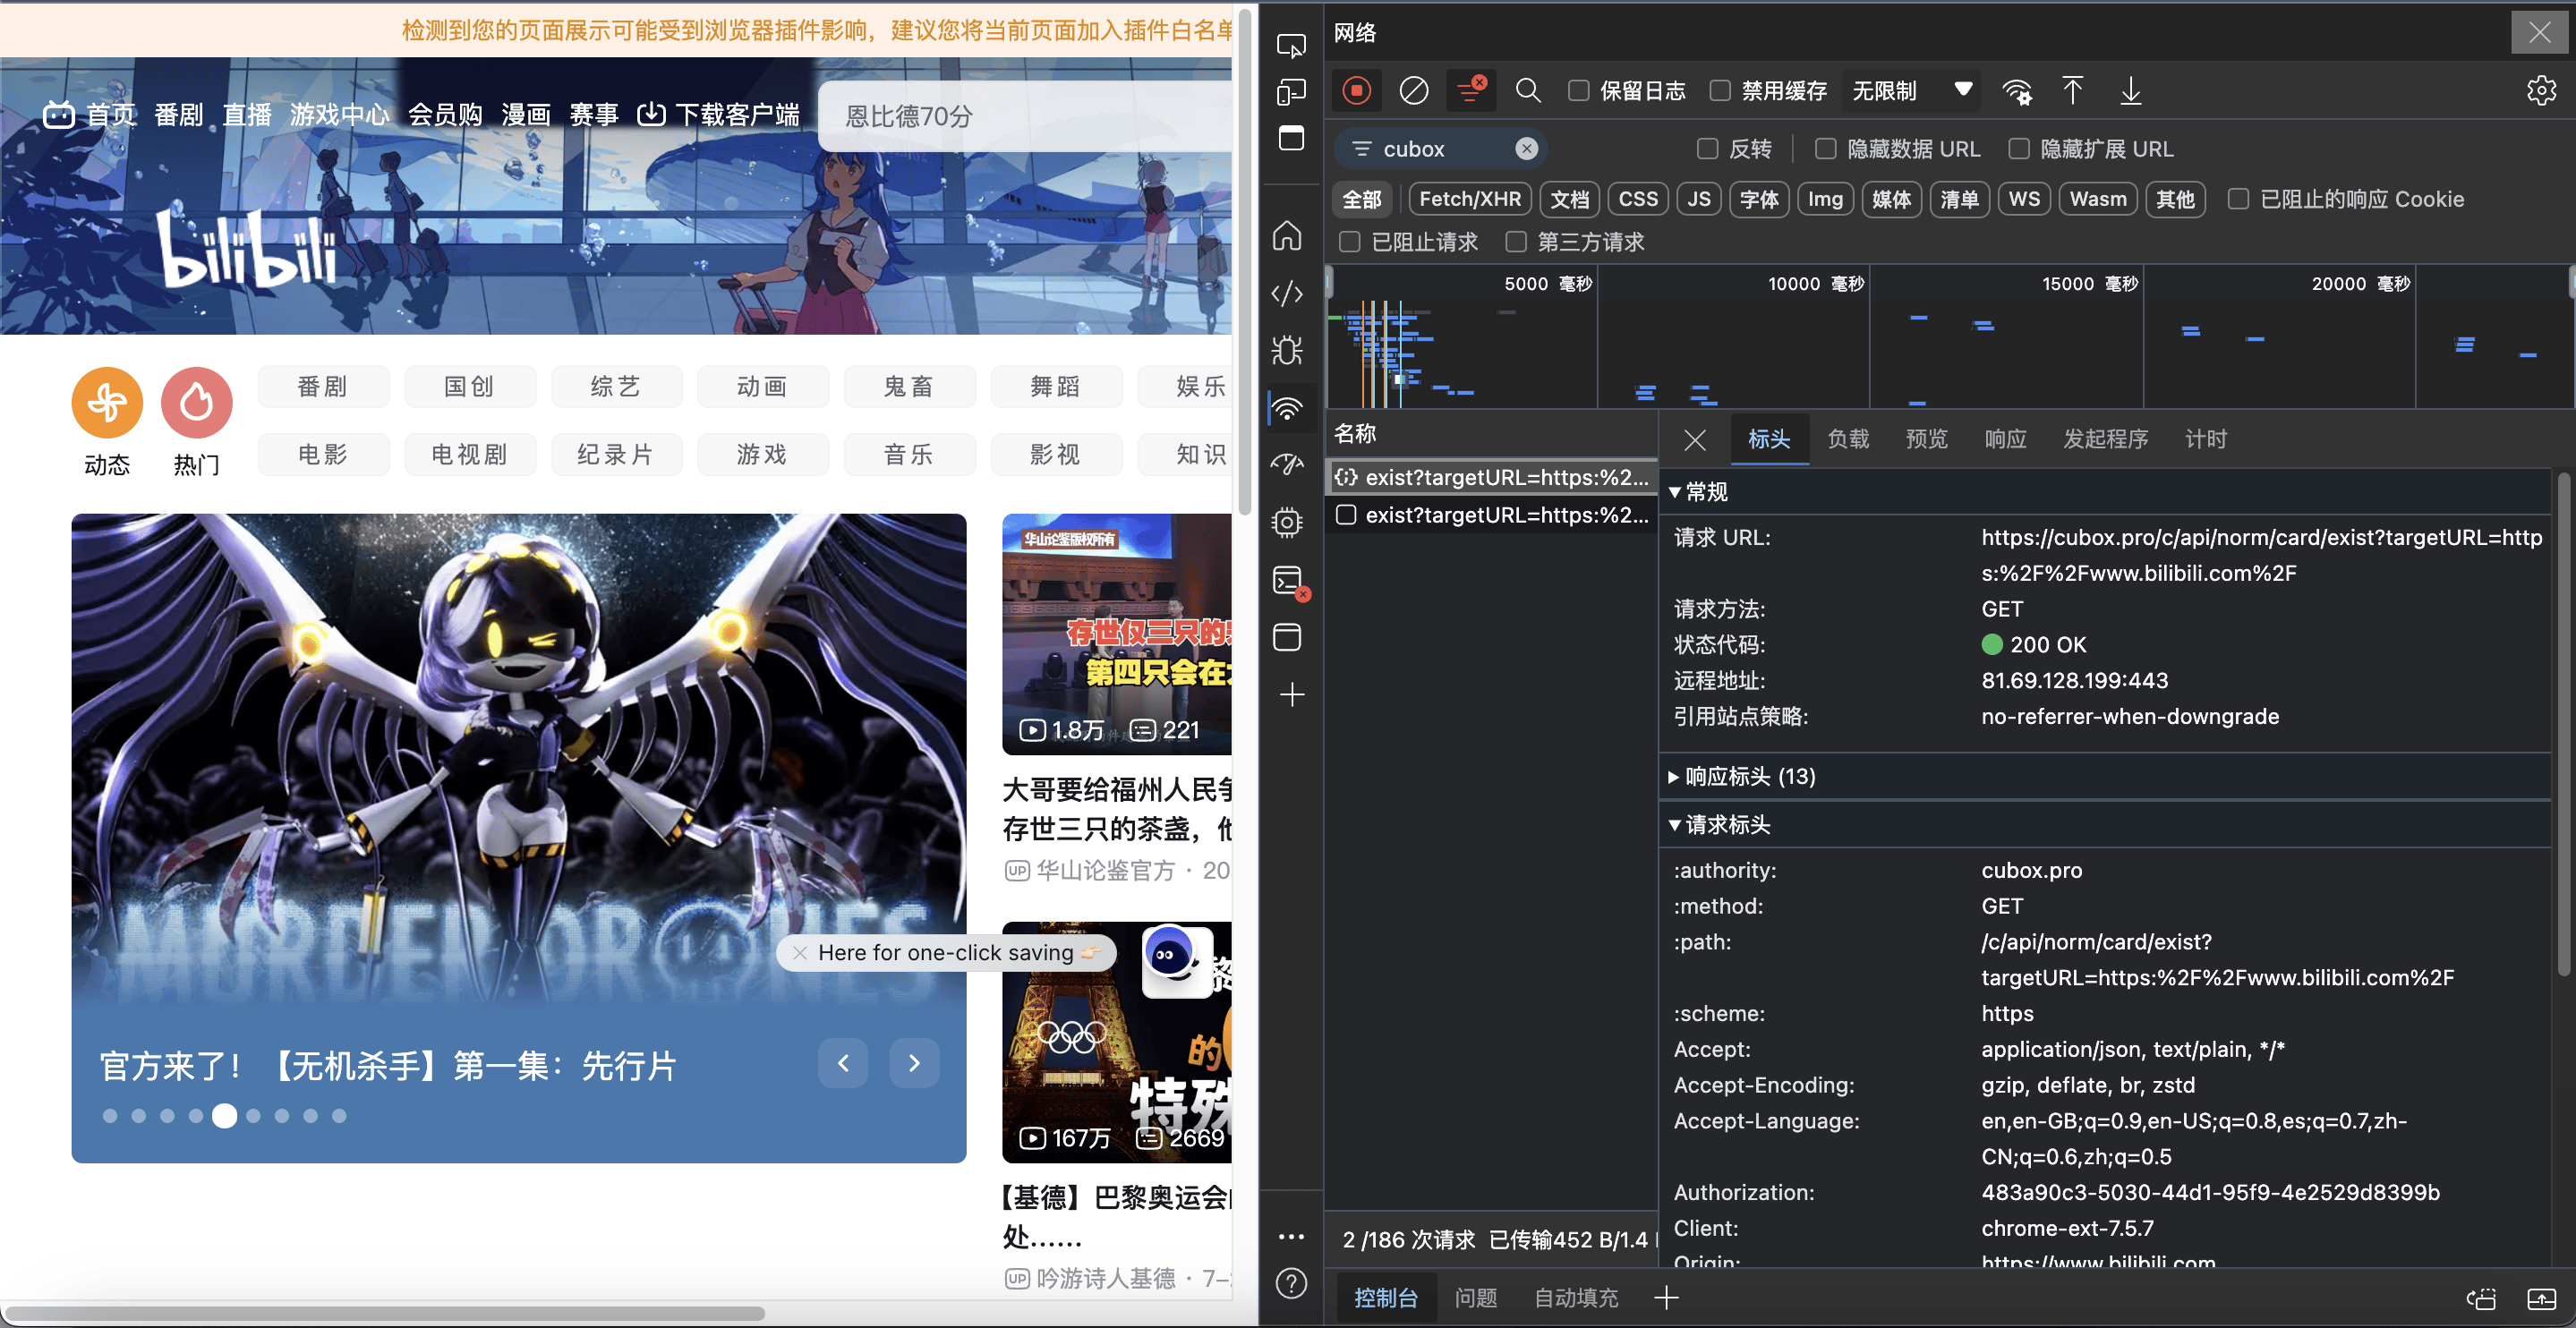Close the request details pane
The width and height of the screenshot is (2576, 1328).
[x=1695, y=439]
